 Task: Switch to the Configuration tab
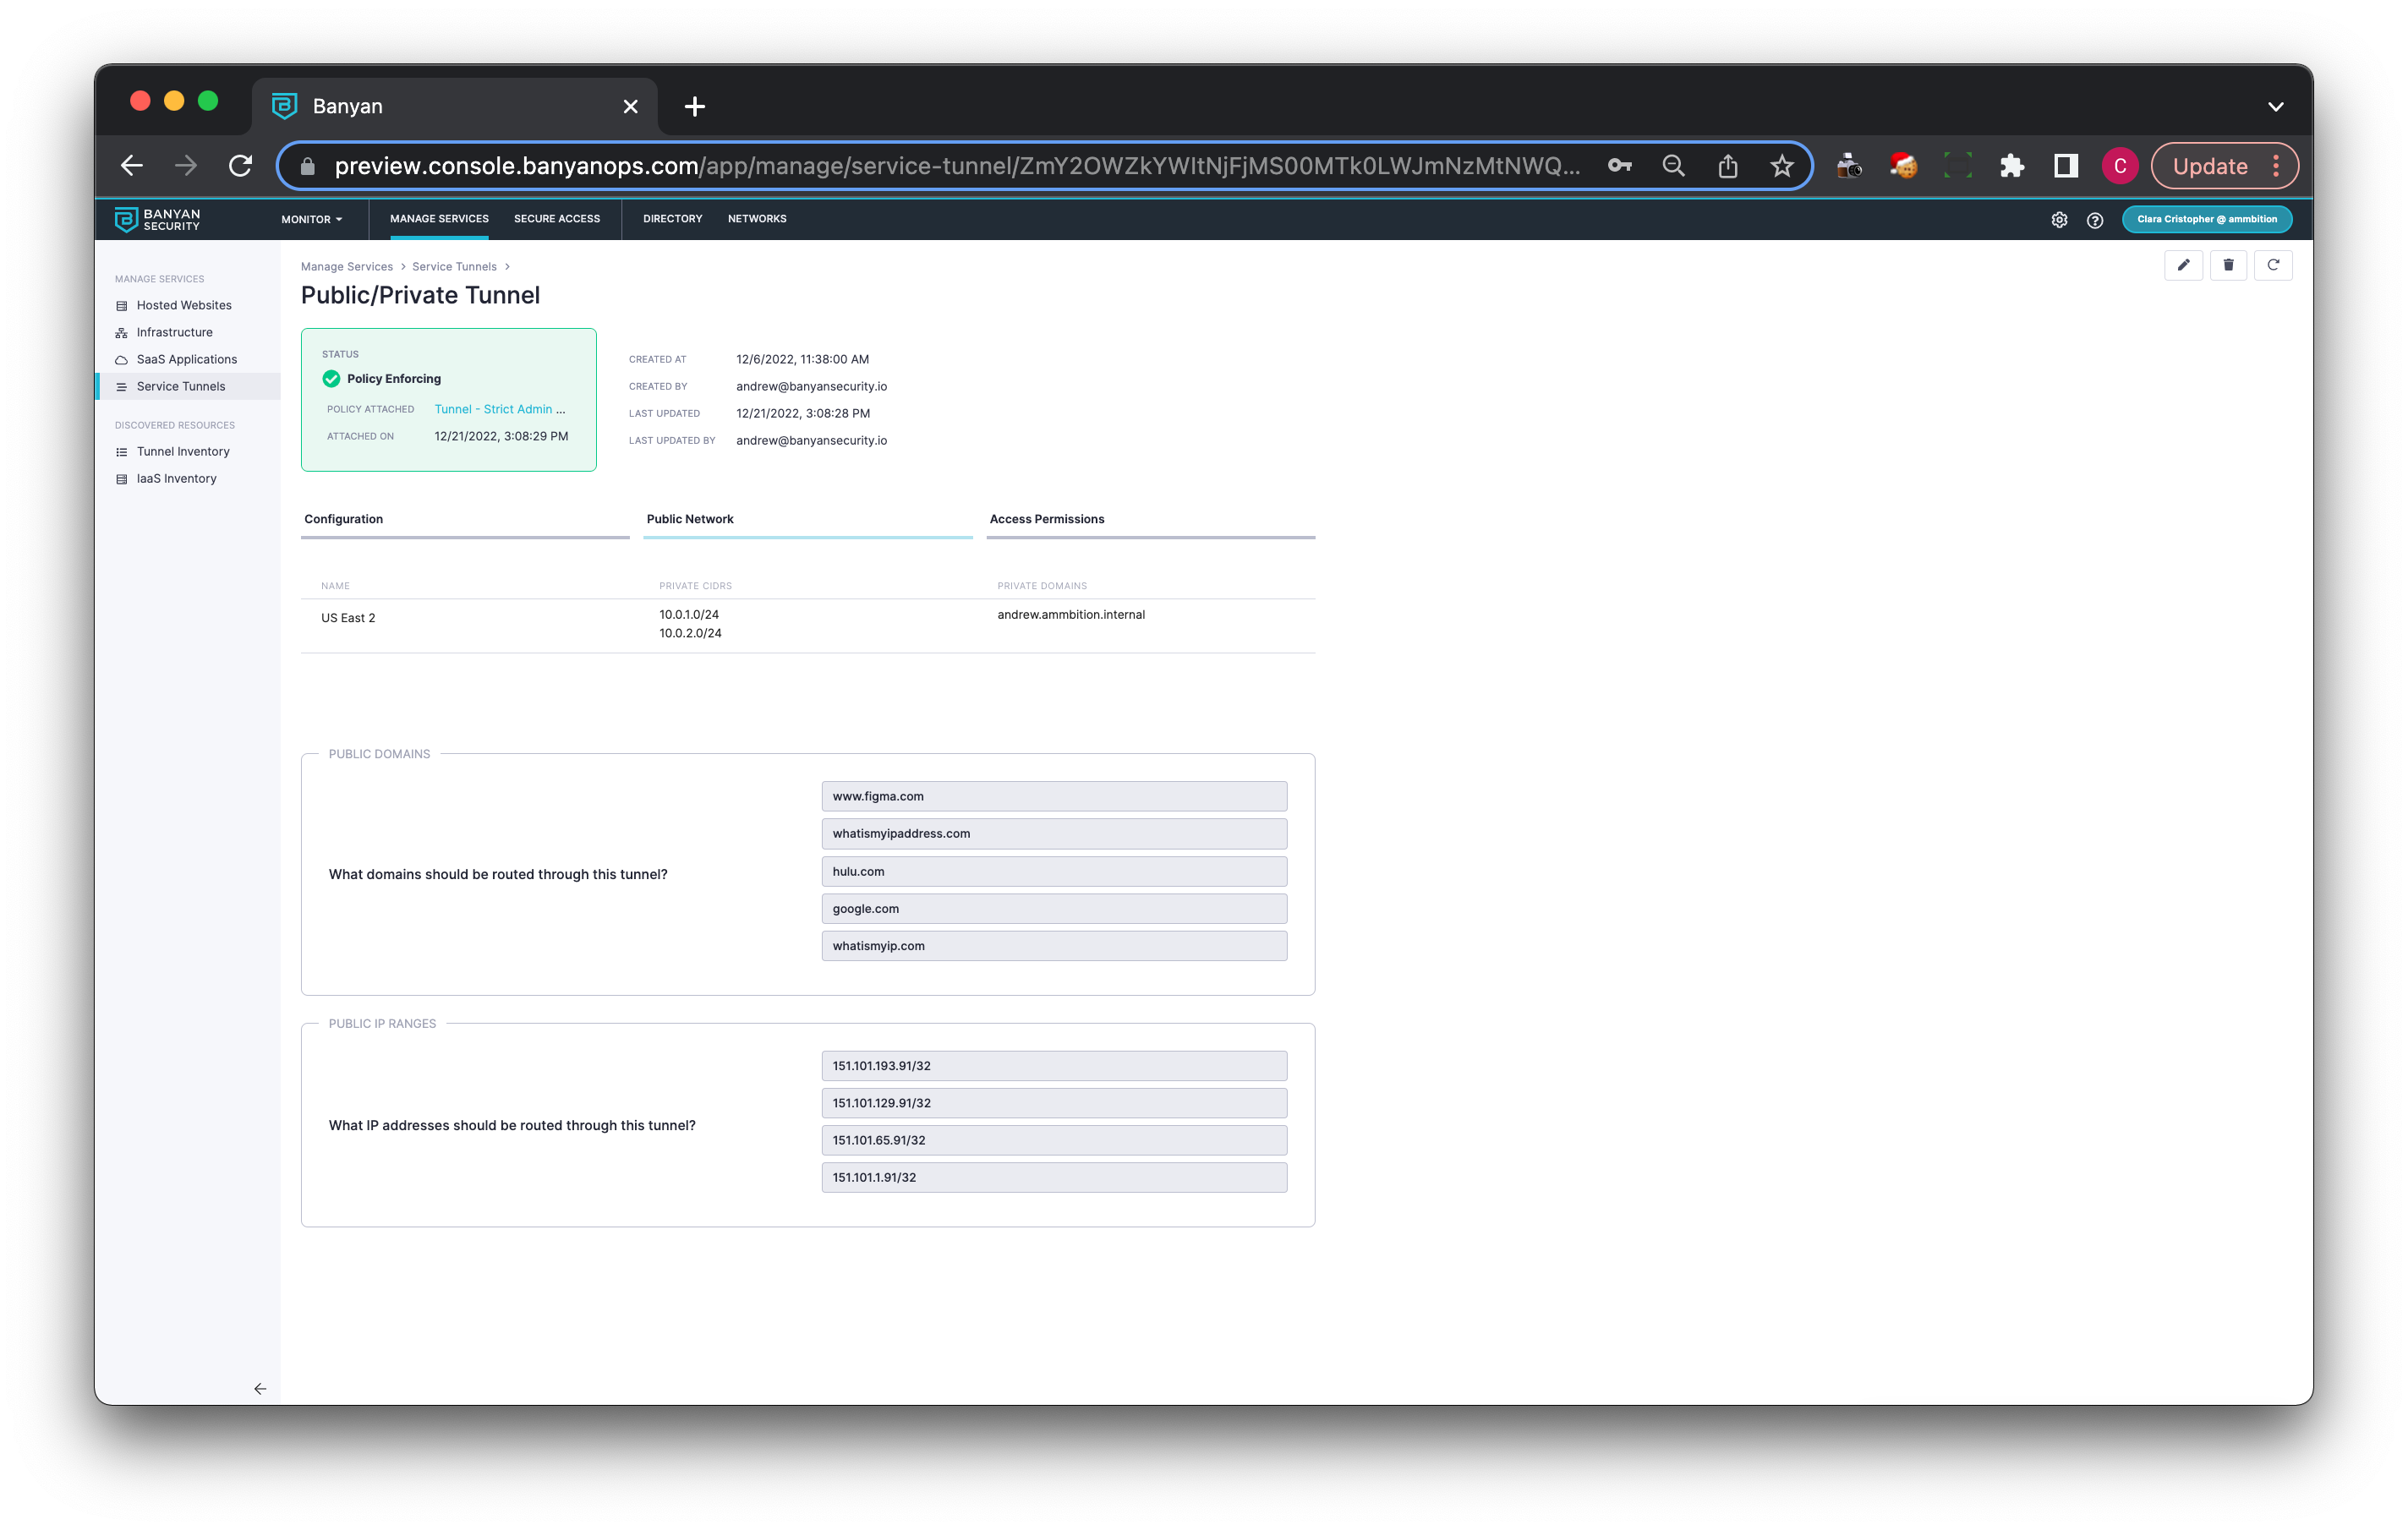(x=344, y=519)
